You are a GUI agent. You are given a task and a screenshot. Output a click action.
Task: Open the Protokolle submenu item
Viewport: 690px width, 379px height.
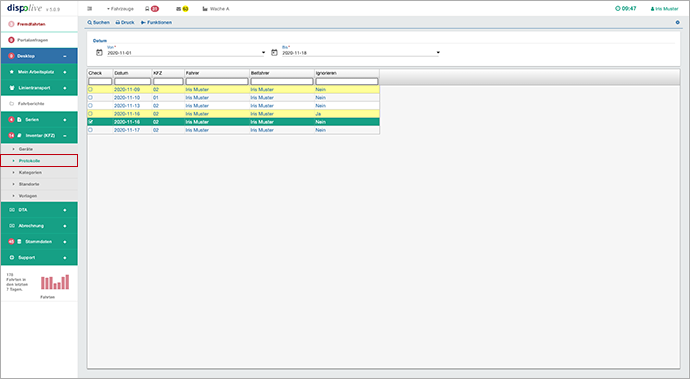[39, 161]
